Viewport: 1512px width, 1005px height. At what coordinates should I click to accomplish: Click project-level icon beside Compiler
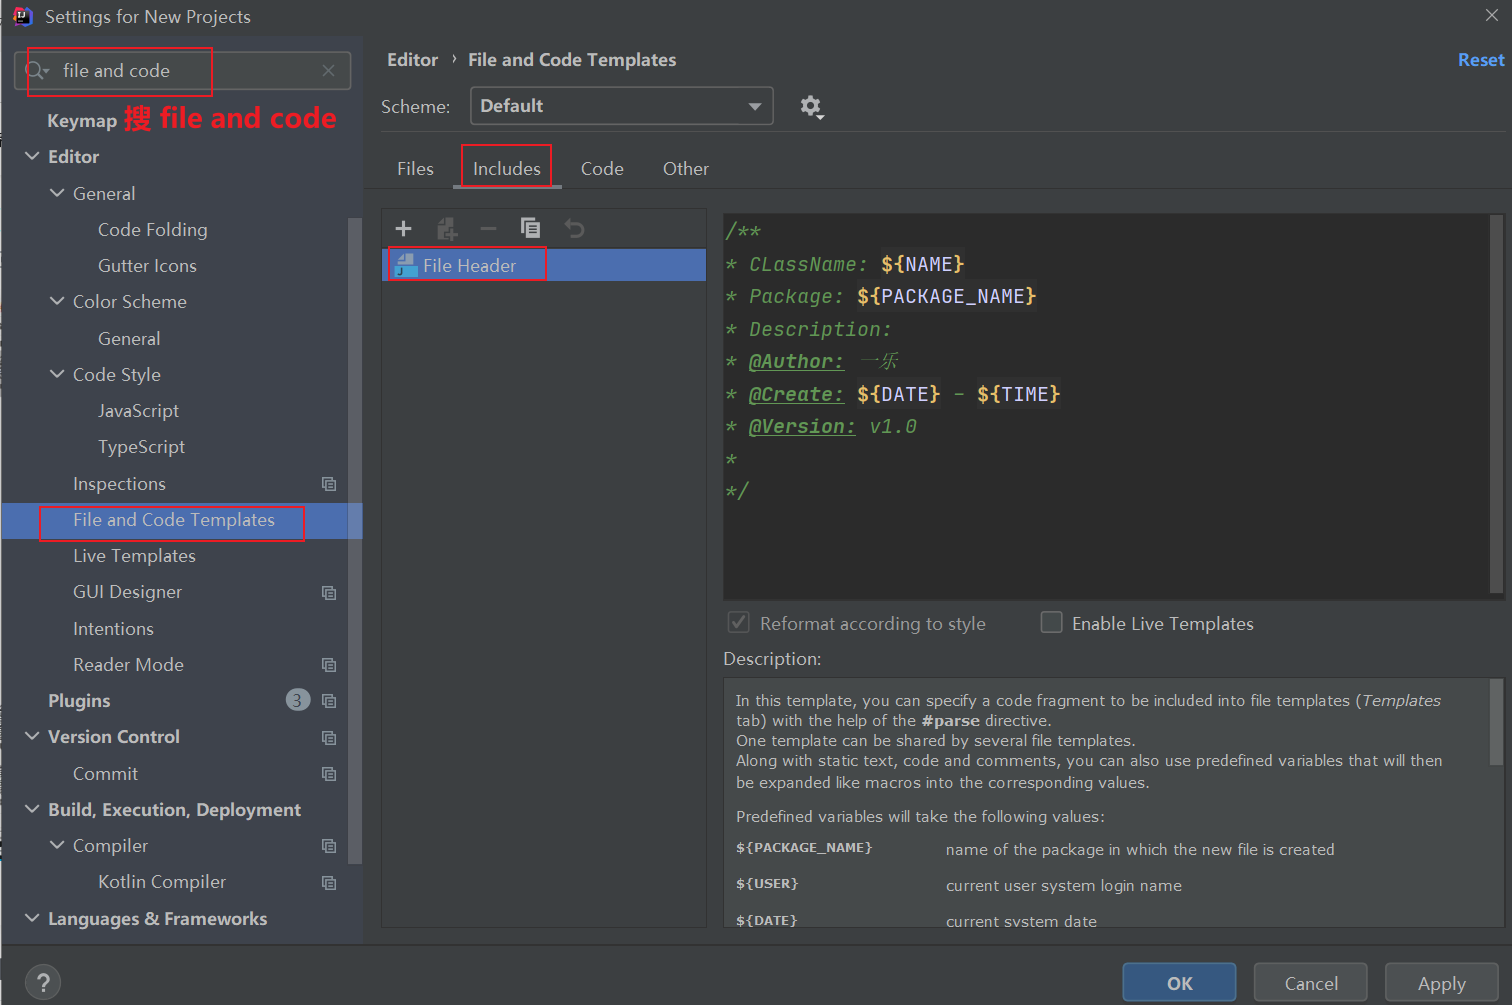click(329, 846)
